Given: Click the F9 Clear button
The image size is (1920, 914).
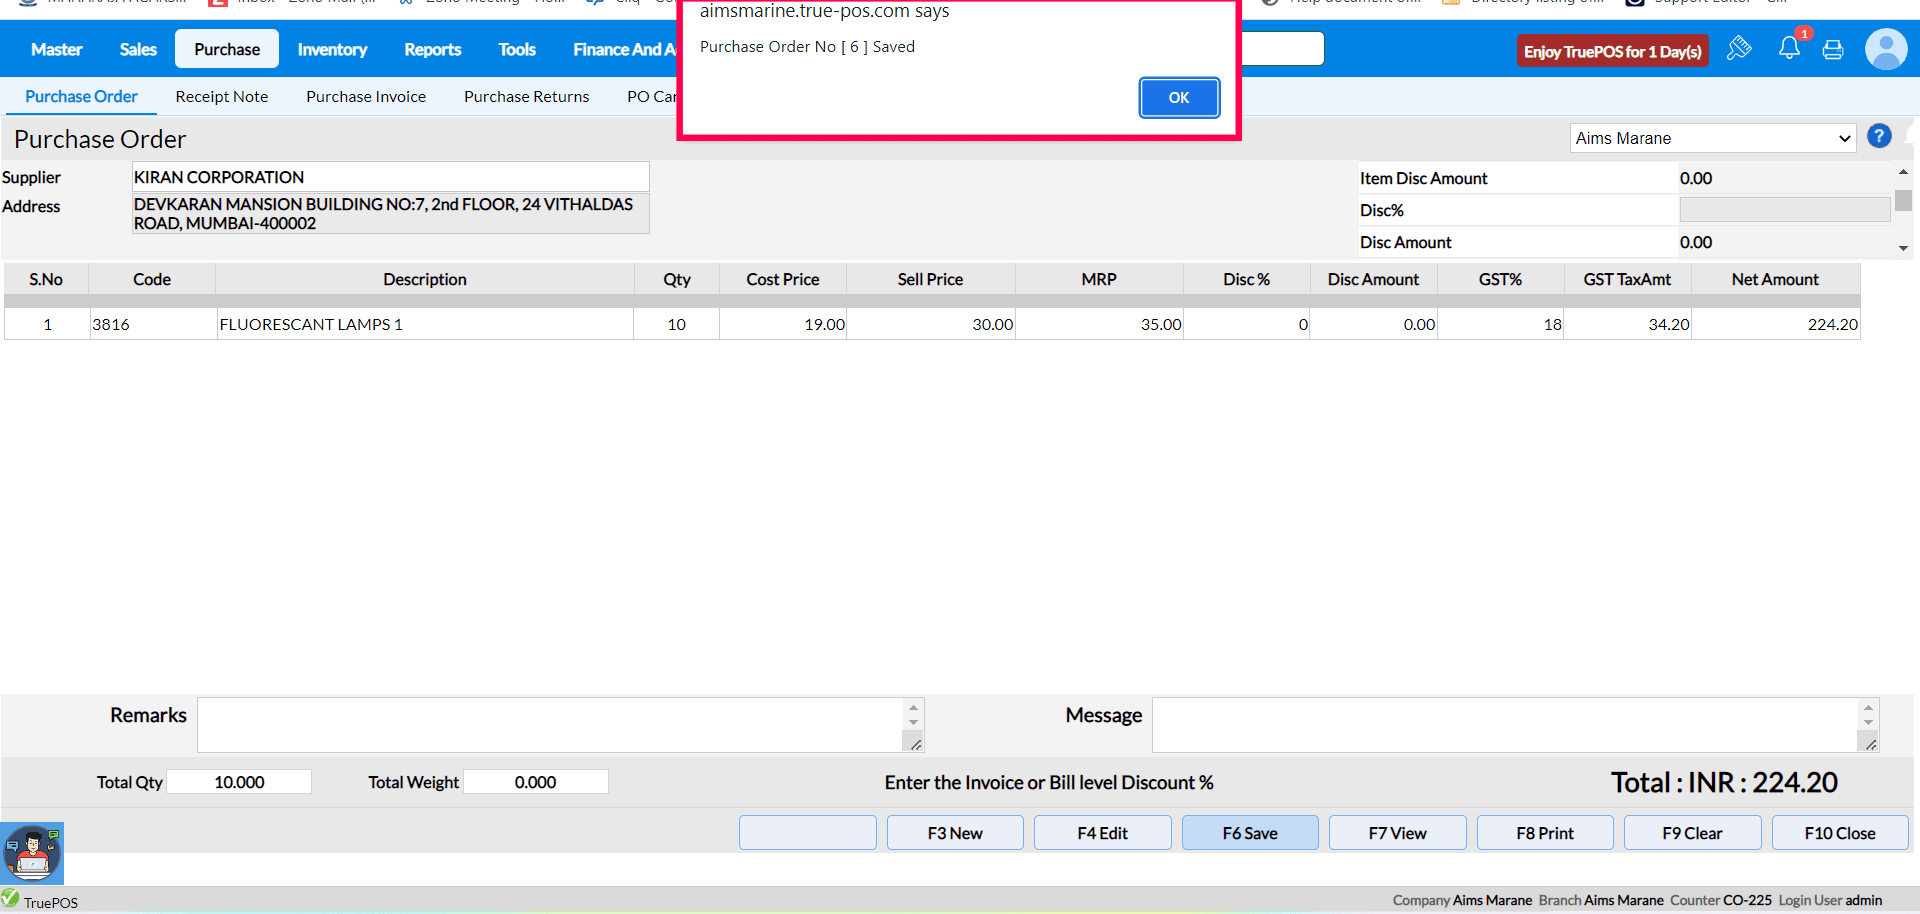Looking at the screenshot, I should click(1693, 833).
